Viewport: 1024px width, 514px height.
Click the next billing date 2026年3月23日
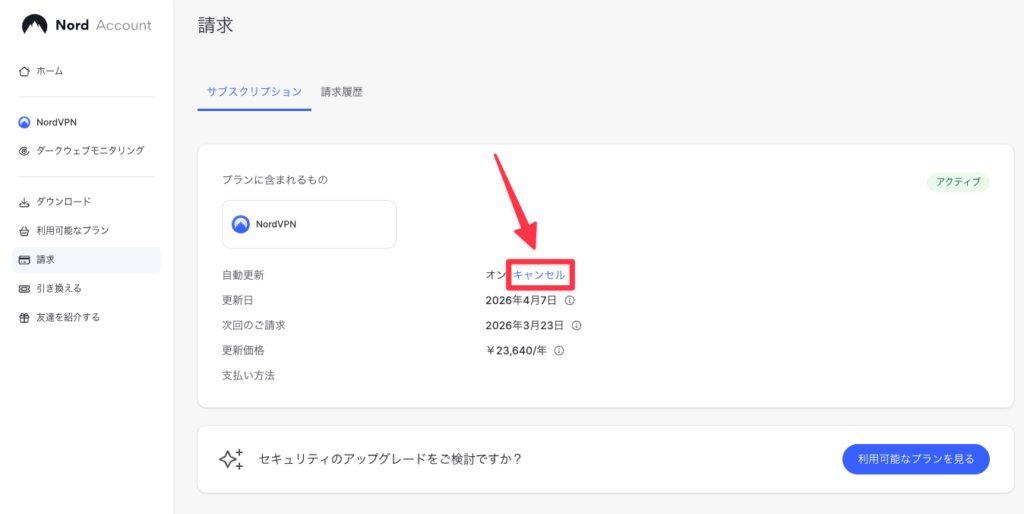pos(526,325)
